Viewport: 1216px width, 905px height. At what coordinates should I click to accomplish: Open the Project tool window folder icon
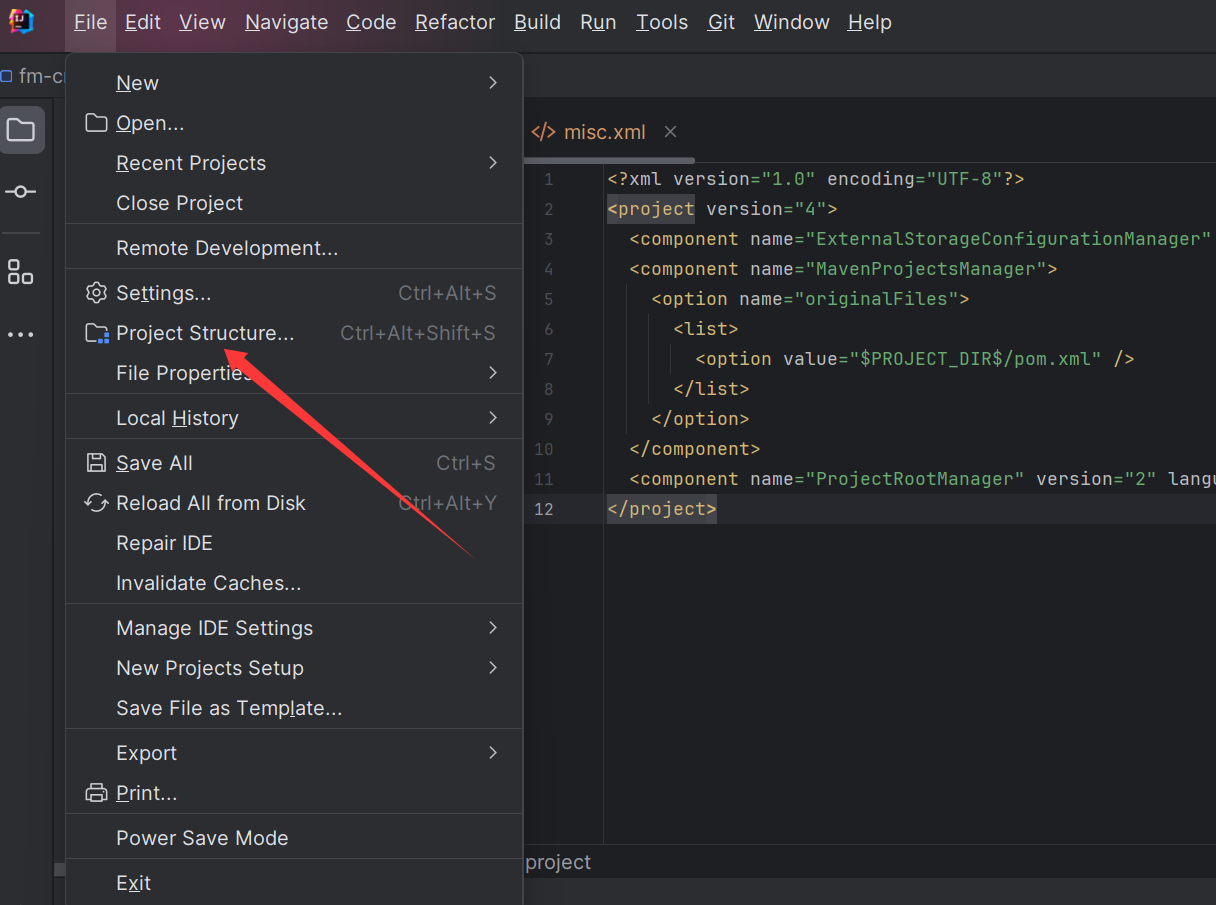21,130
